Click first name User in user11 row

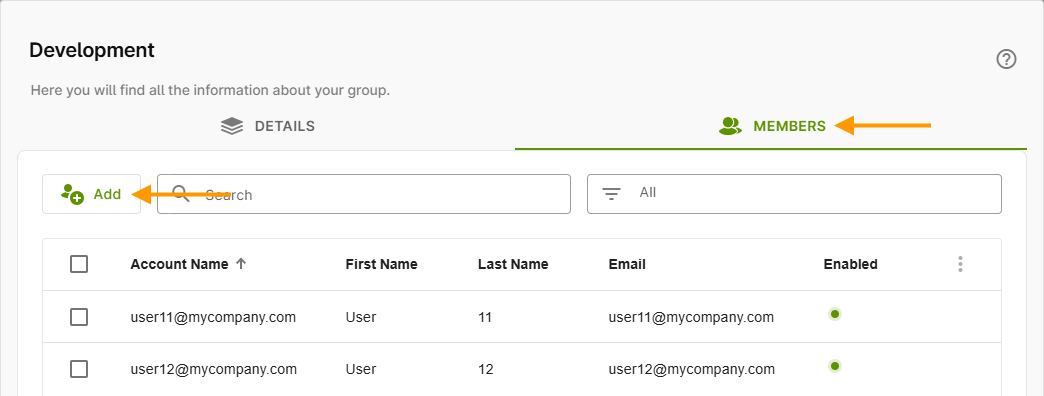click(361, 317)
